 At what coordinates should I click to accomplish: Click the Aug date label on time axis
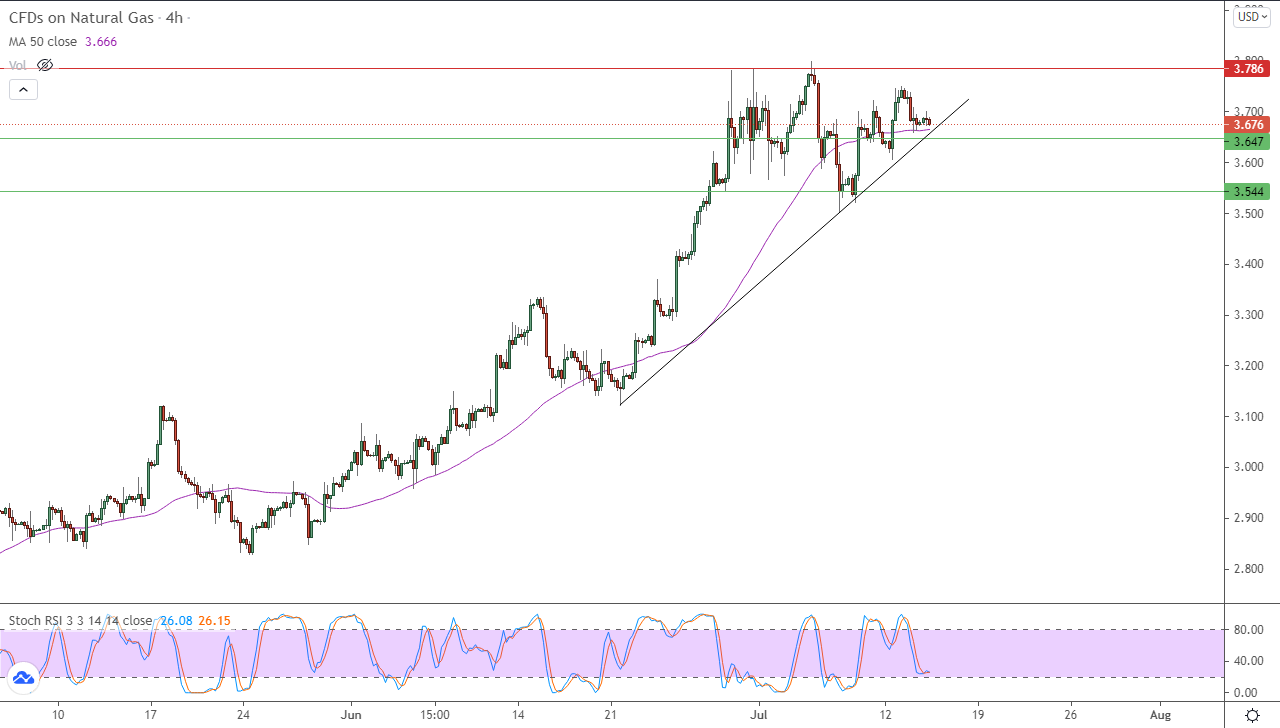click(x=1160, y=716)
